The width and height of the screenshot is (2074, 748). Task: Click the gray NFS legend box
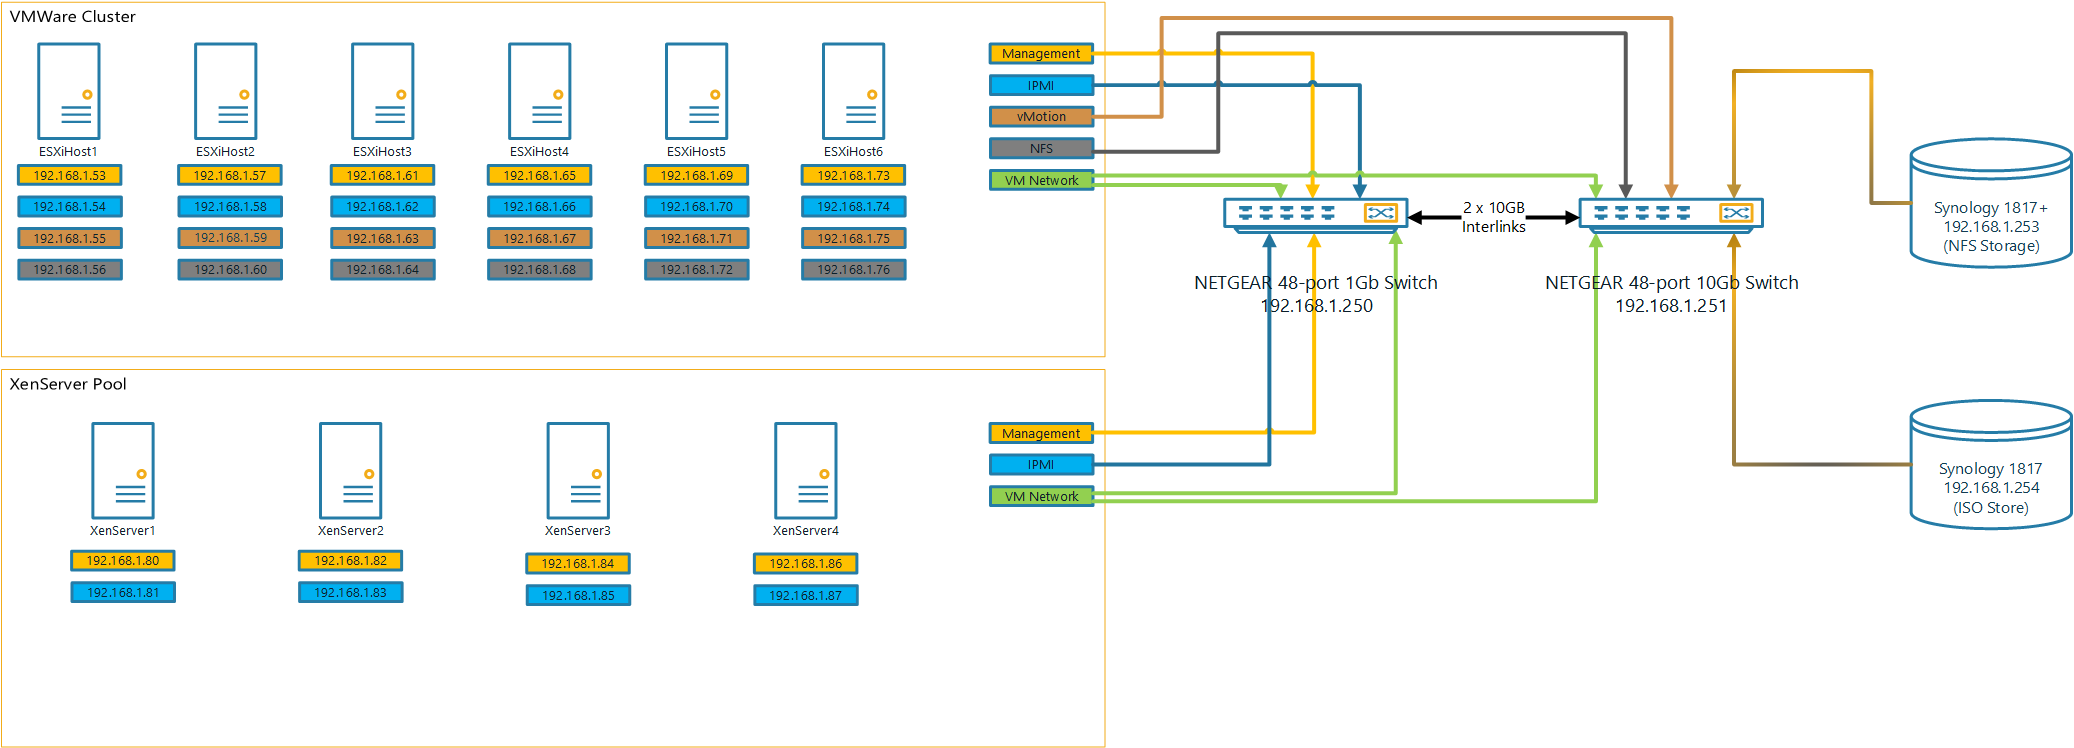1041,149
